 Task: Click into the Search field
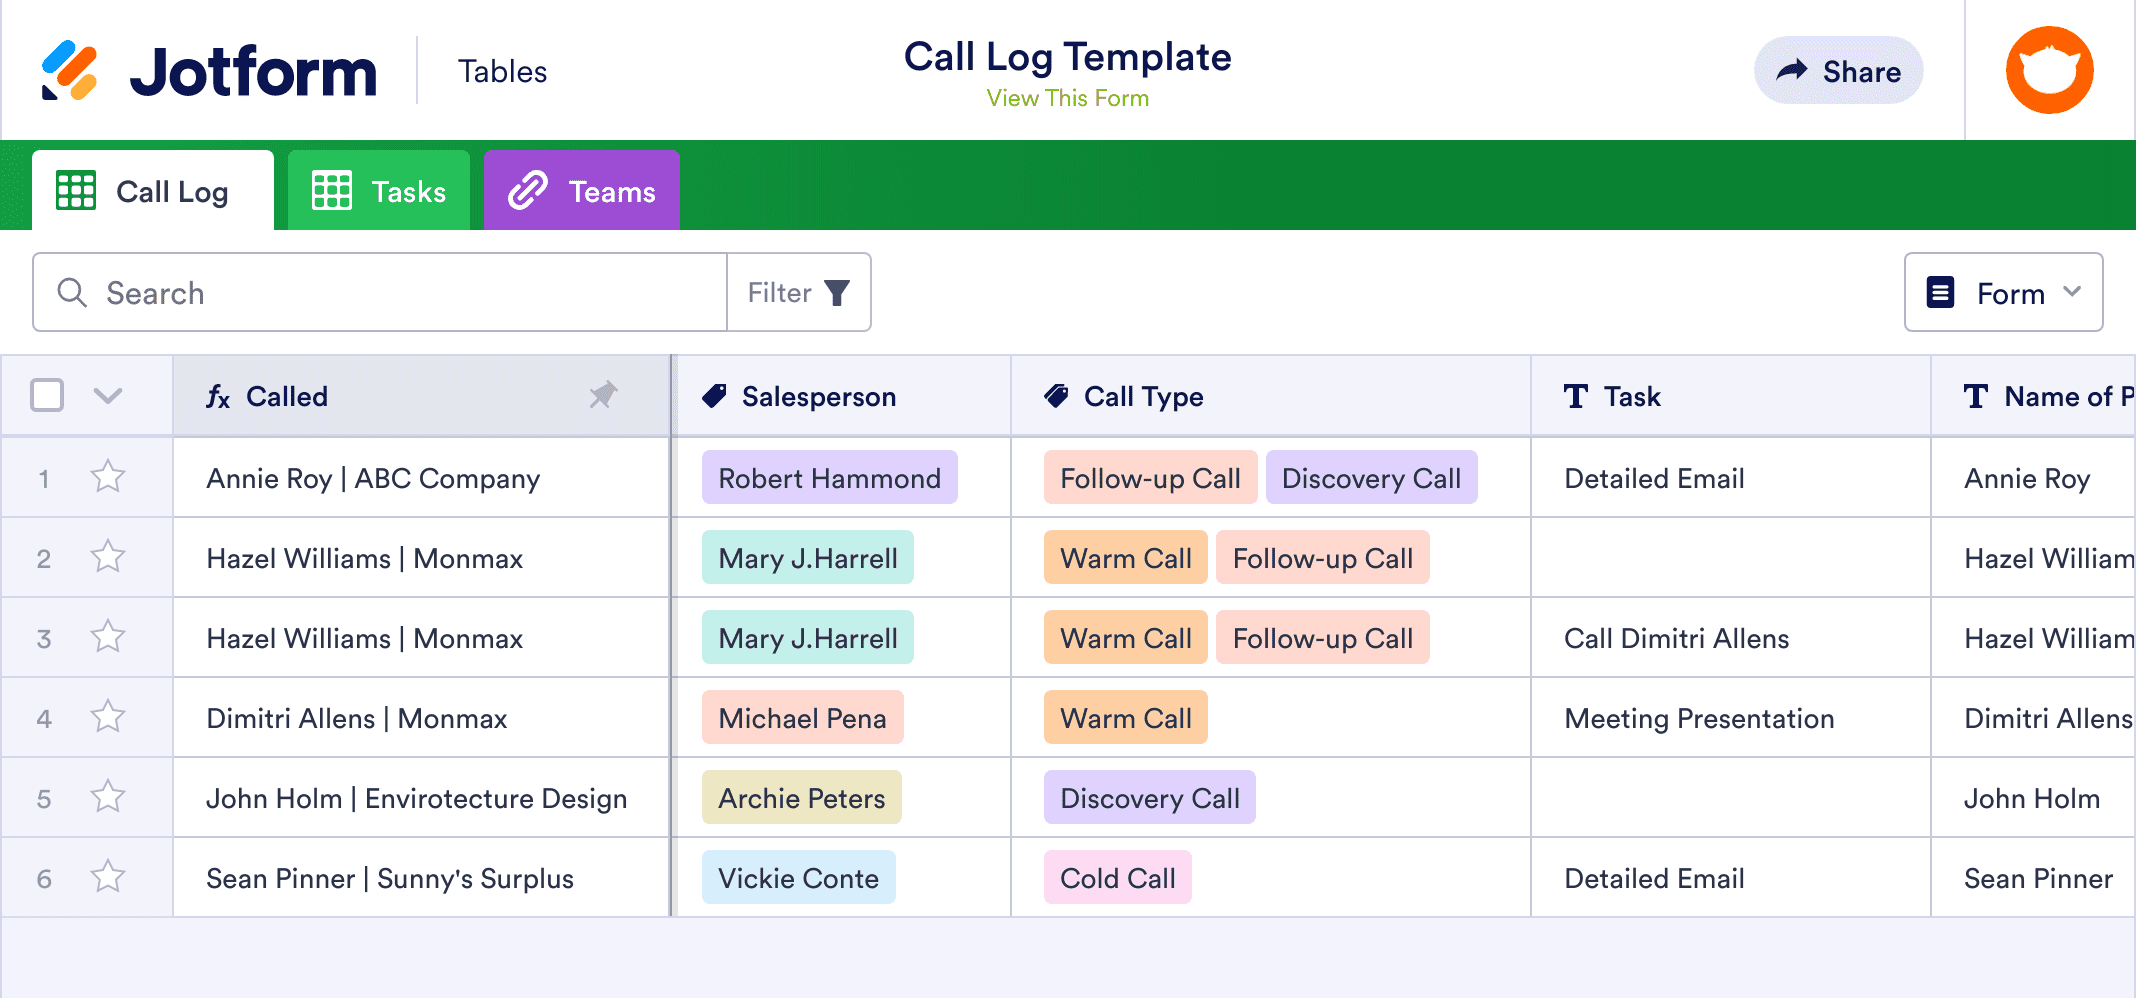(x=380, y=292)
